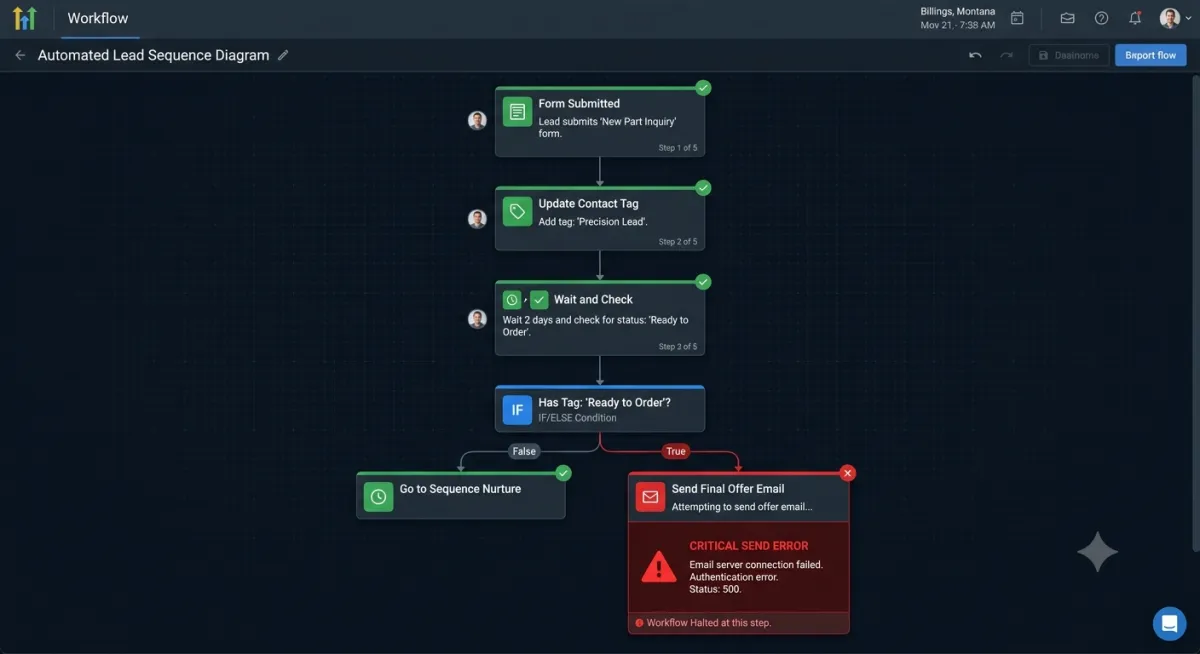Click the False branch label
Screen dimensions: 1200x654
(x=524, y=451)
